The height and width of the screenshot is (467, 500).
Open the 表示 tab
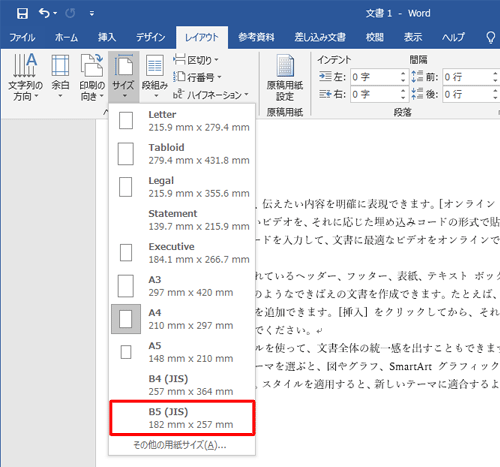[x=413, y=37]
